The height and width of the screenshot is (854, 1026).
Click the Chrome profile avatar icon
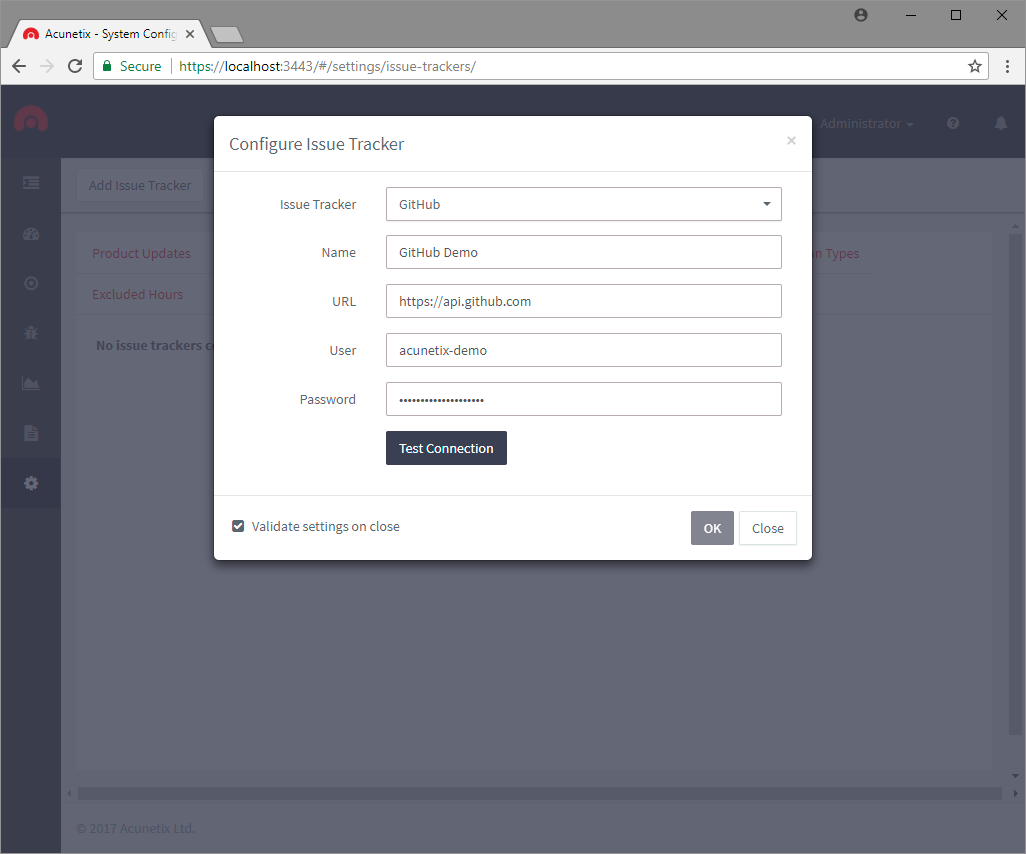[x=861, y=15]
